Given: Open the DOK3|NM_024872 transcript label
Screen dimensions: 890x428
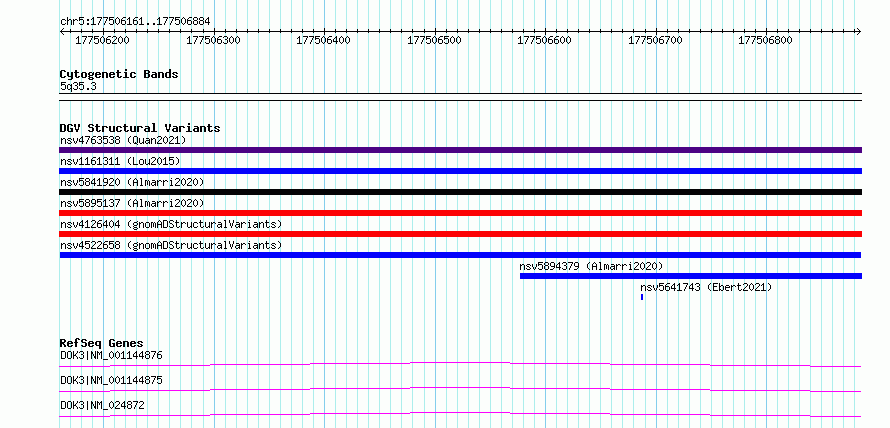Looking at the screenshot, I should (102, 405).
